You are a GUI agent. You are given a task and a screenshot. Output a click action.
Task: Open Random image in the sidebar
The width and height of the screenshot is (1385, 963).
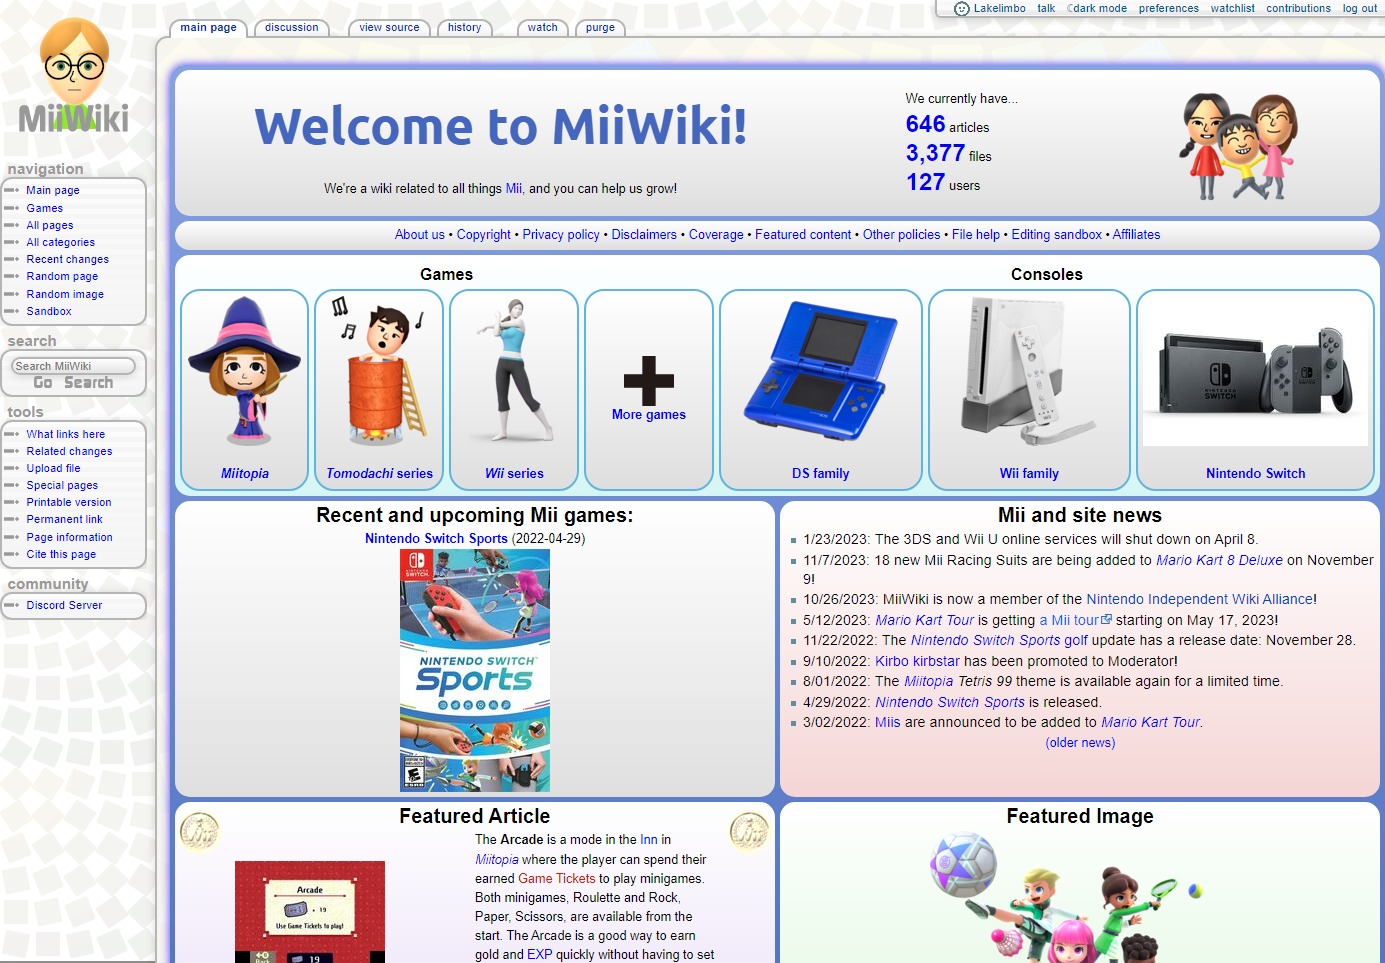click(x=65, y=294)
